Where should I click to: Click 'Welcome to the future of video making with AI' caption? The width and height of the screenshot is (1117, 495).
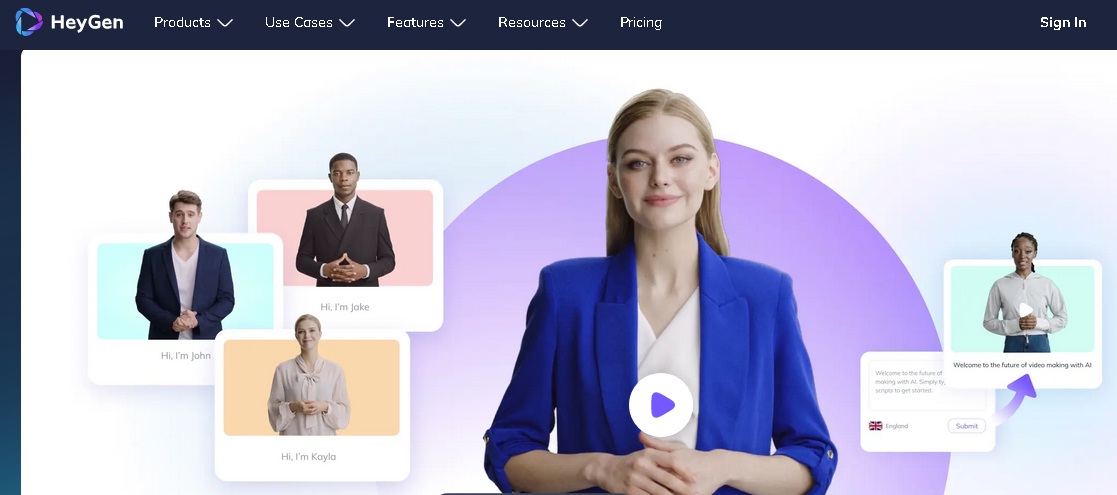pyautogui.click(x=1022, y=365)
